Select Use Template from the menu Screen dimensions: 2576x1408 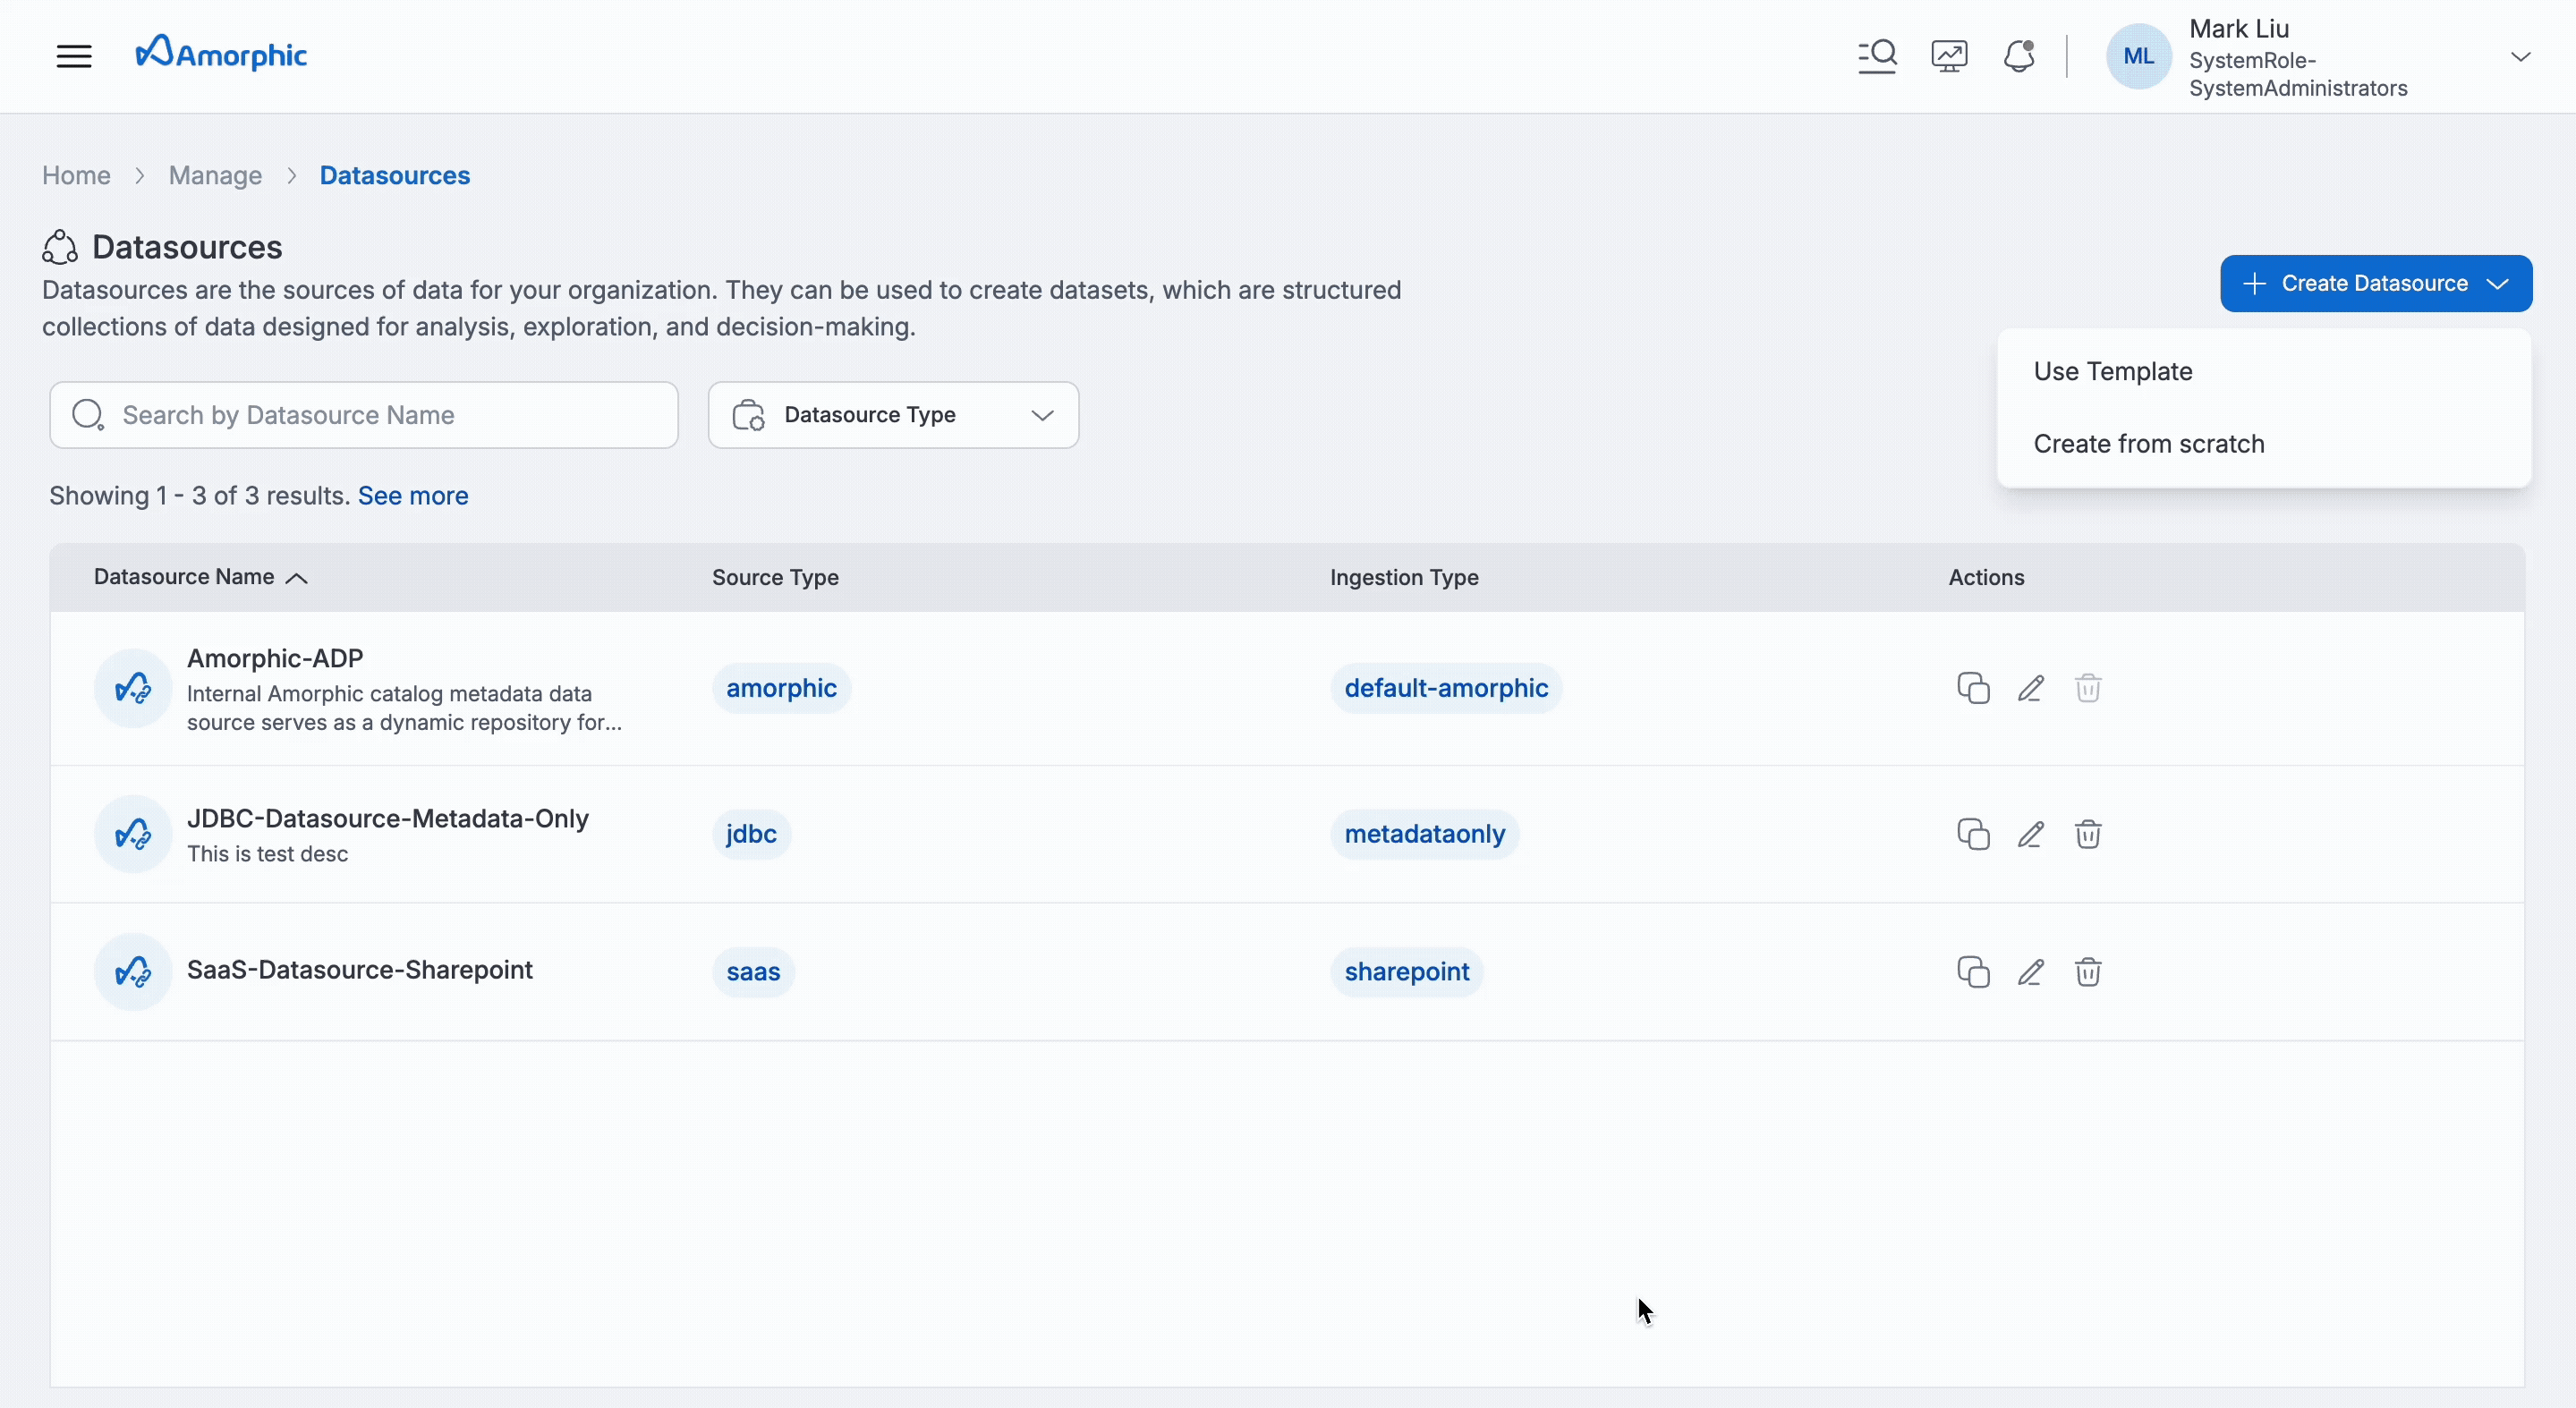(2112, 372)
